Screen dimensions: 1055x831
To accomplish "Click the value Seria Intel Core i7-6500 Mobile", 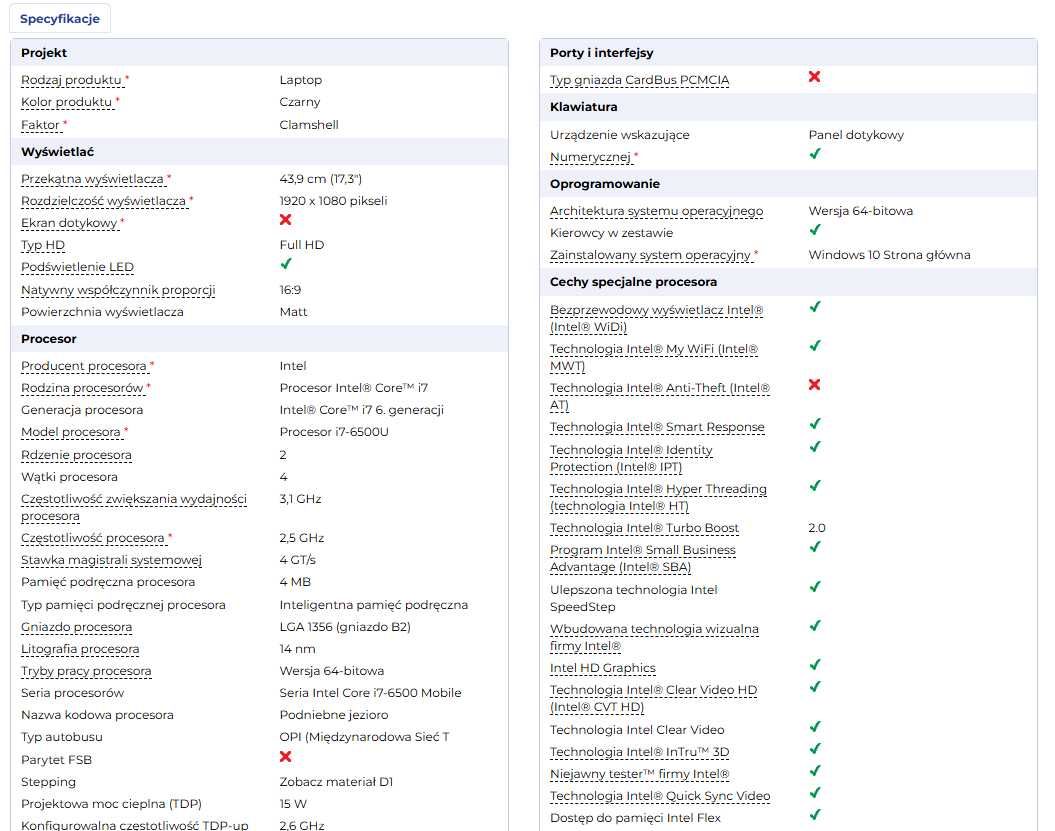I will click(370, 693).
